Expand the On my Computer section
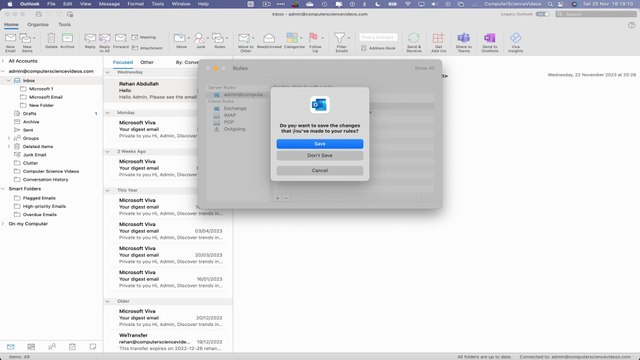 click(3, 224)
